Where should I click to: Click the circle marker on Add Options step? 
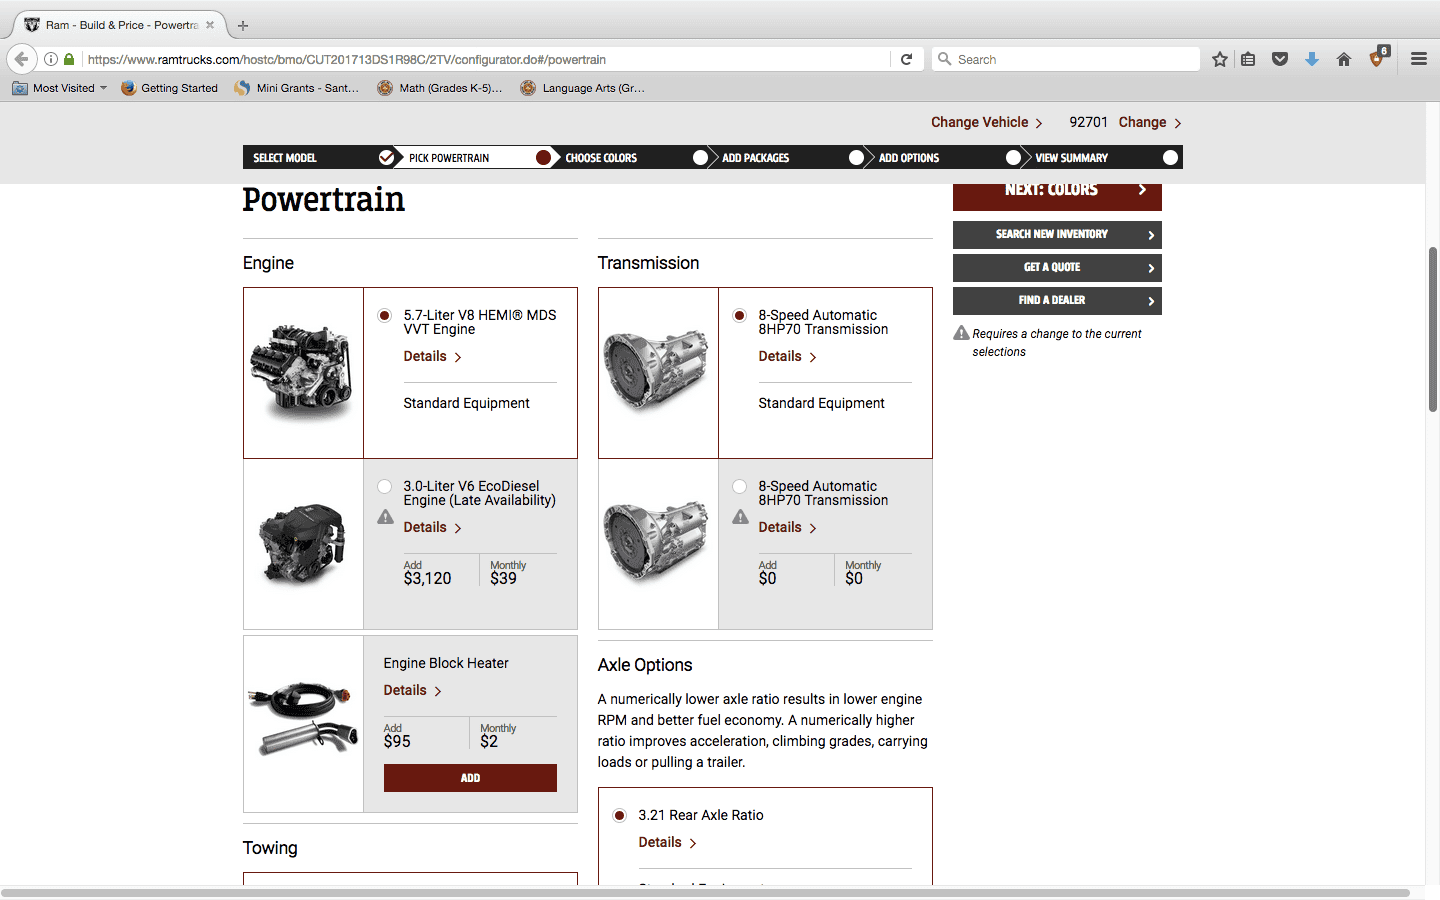coord(1013,157)
